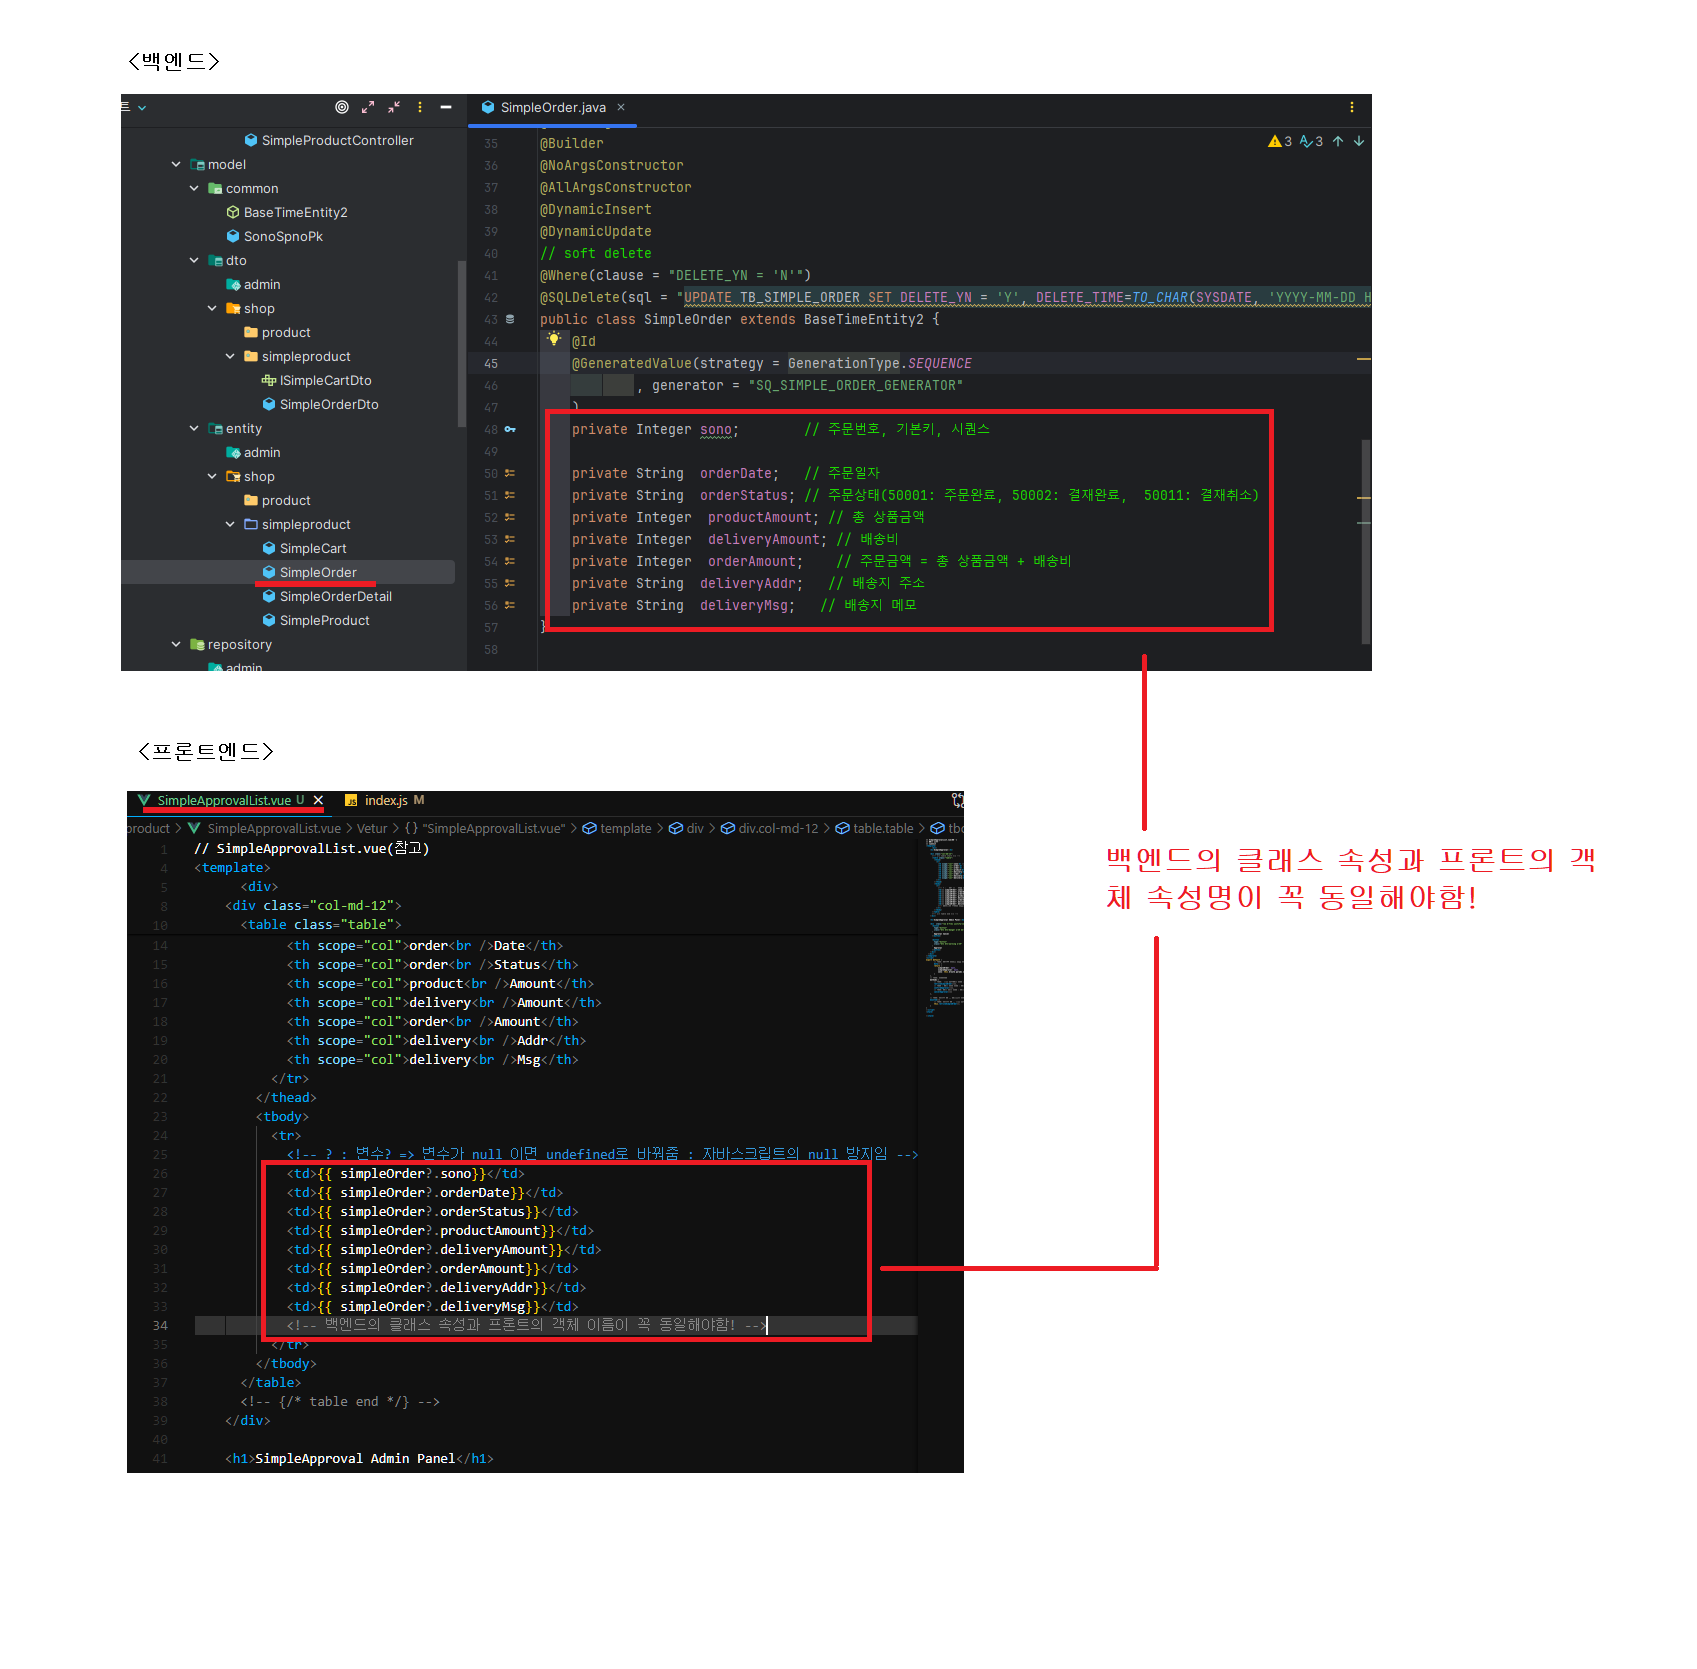Collapse the model package
The width and height of the screenshot is (1697, 1669).
pos(176,164)
